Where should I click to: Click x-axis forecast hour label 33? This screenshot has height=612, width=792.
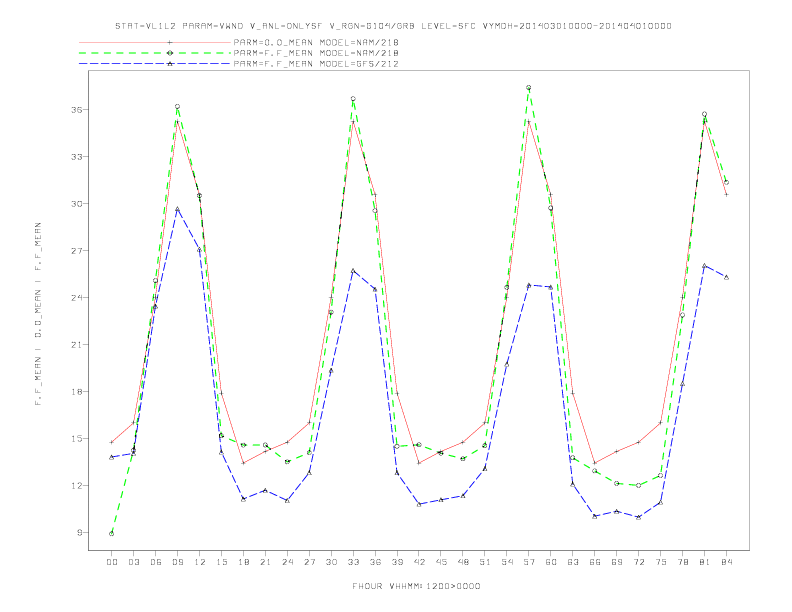click(x=353, y=562)
